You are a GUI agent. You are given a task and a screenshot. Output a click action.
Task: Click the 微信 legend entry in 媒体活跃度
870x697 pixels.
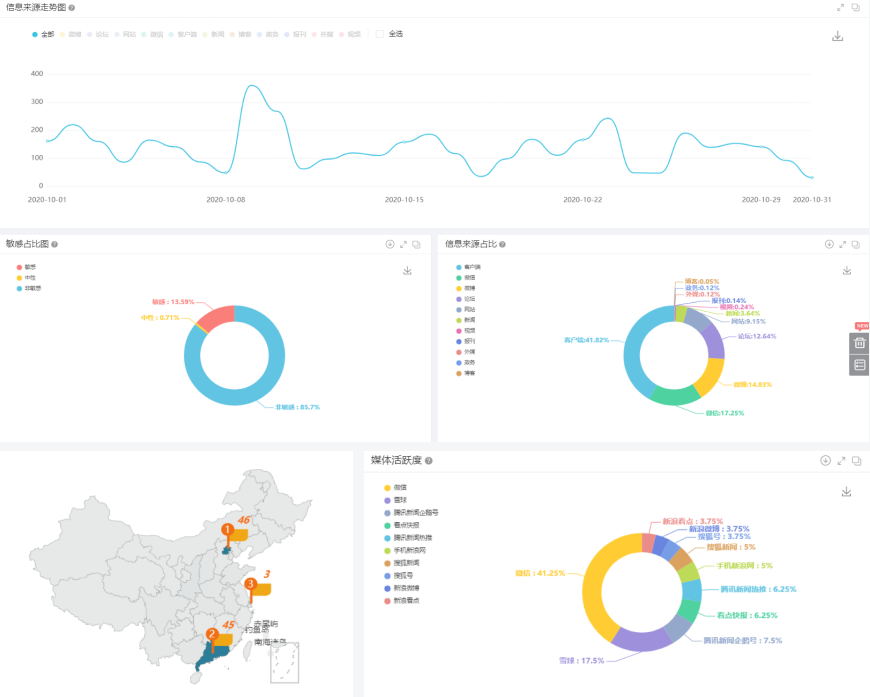click(x=398, y=487)
